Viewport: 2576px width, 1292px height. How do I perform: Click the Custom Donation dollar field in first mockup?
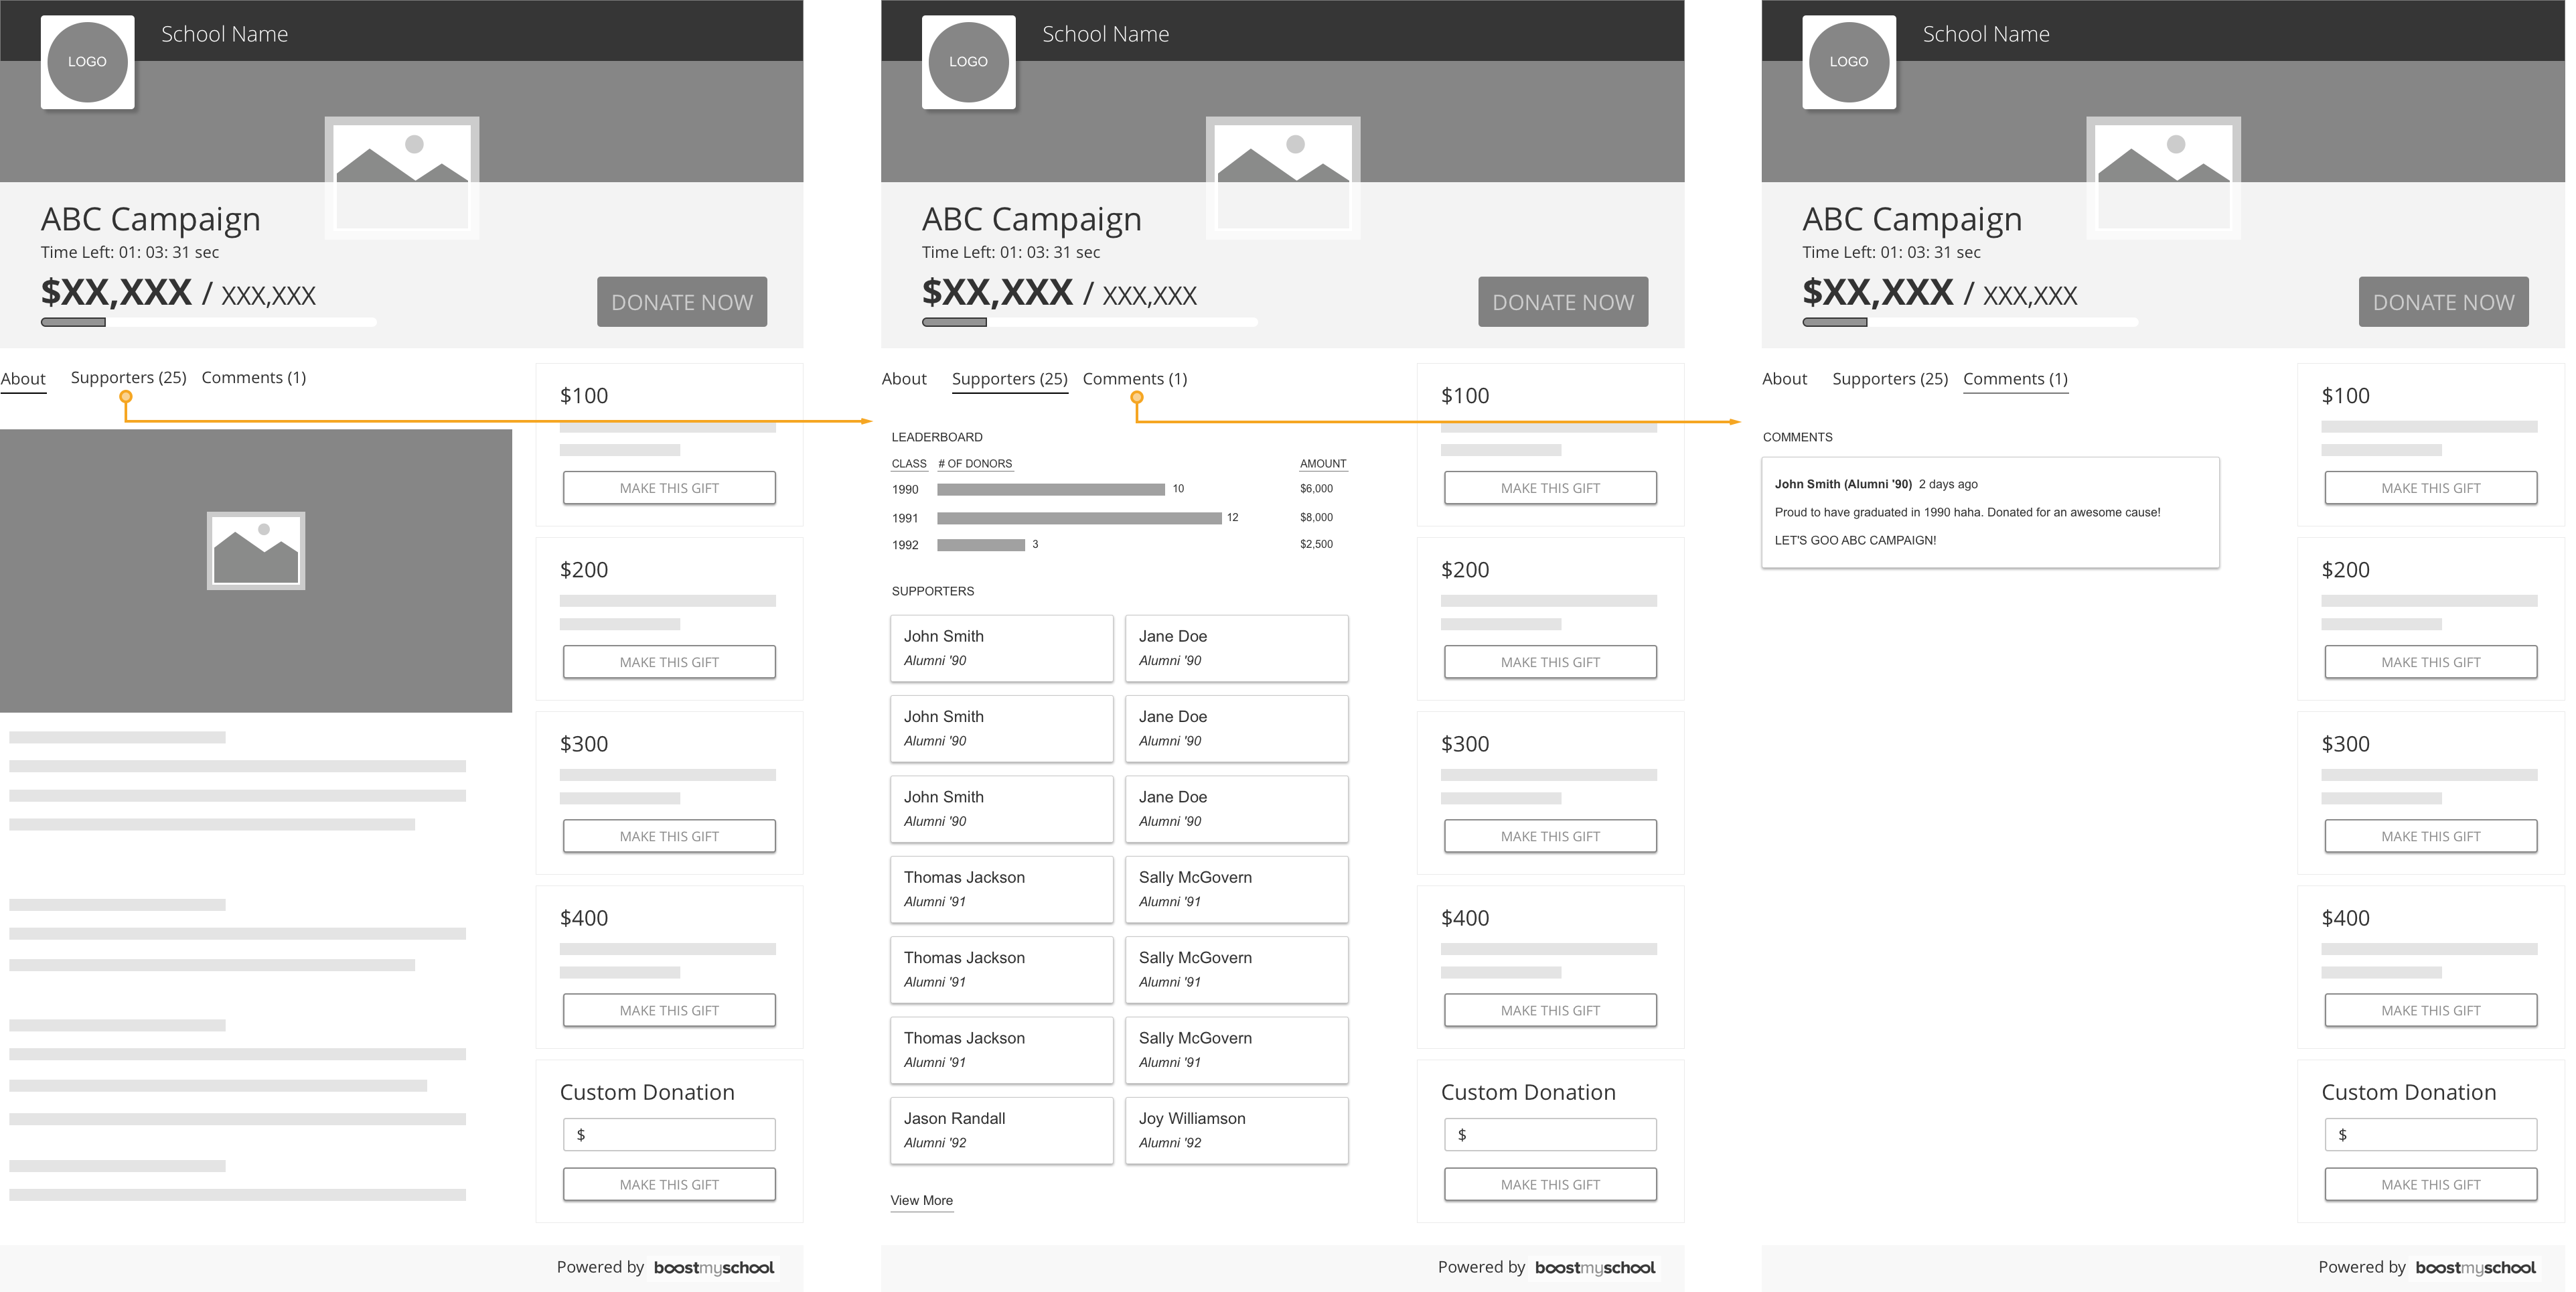[x=669, y=1135]
